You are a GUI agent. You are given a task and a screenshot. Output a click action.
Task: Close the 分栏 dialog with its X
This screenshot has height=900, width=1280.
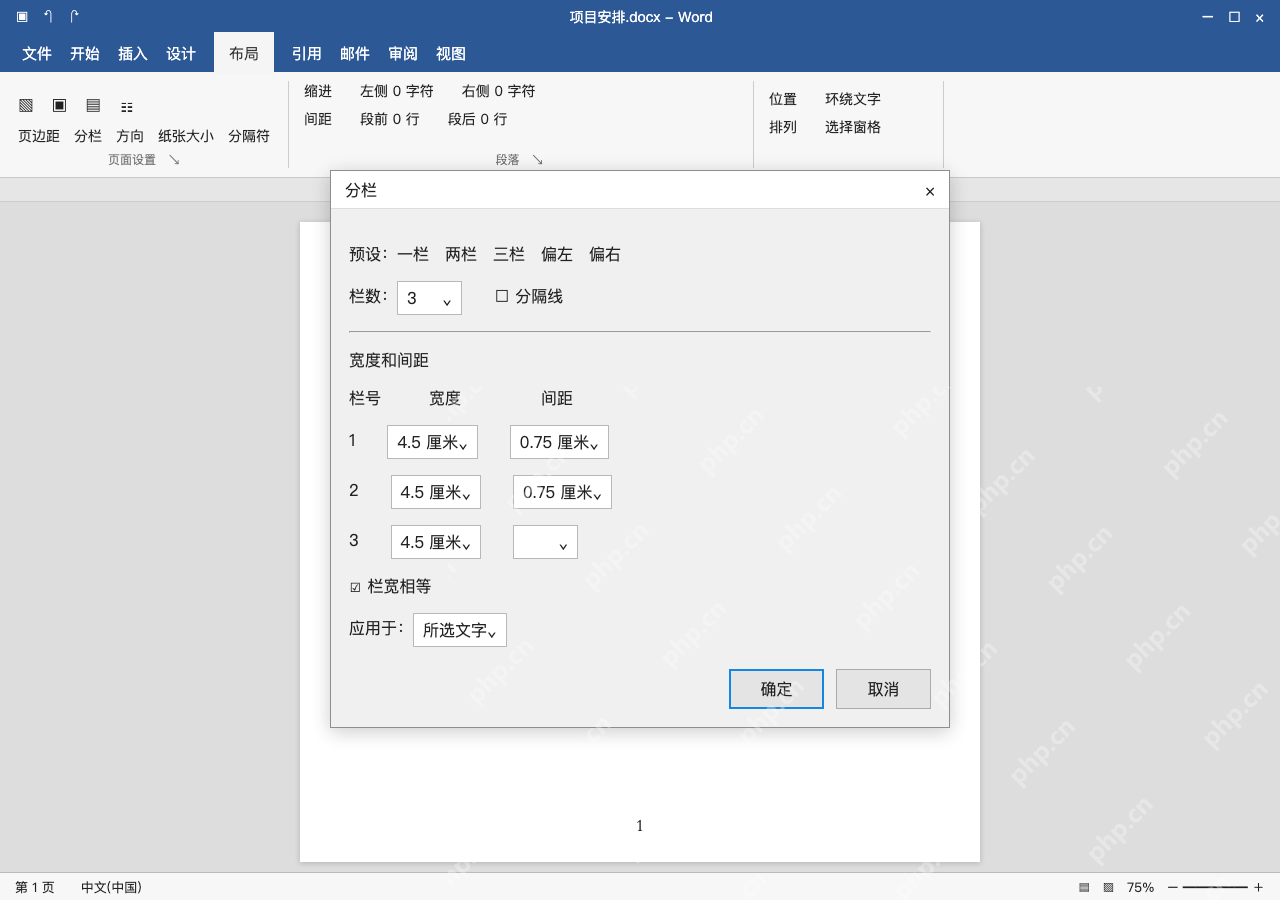930,191
